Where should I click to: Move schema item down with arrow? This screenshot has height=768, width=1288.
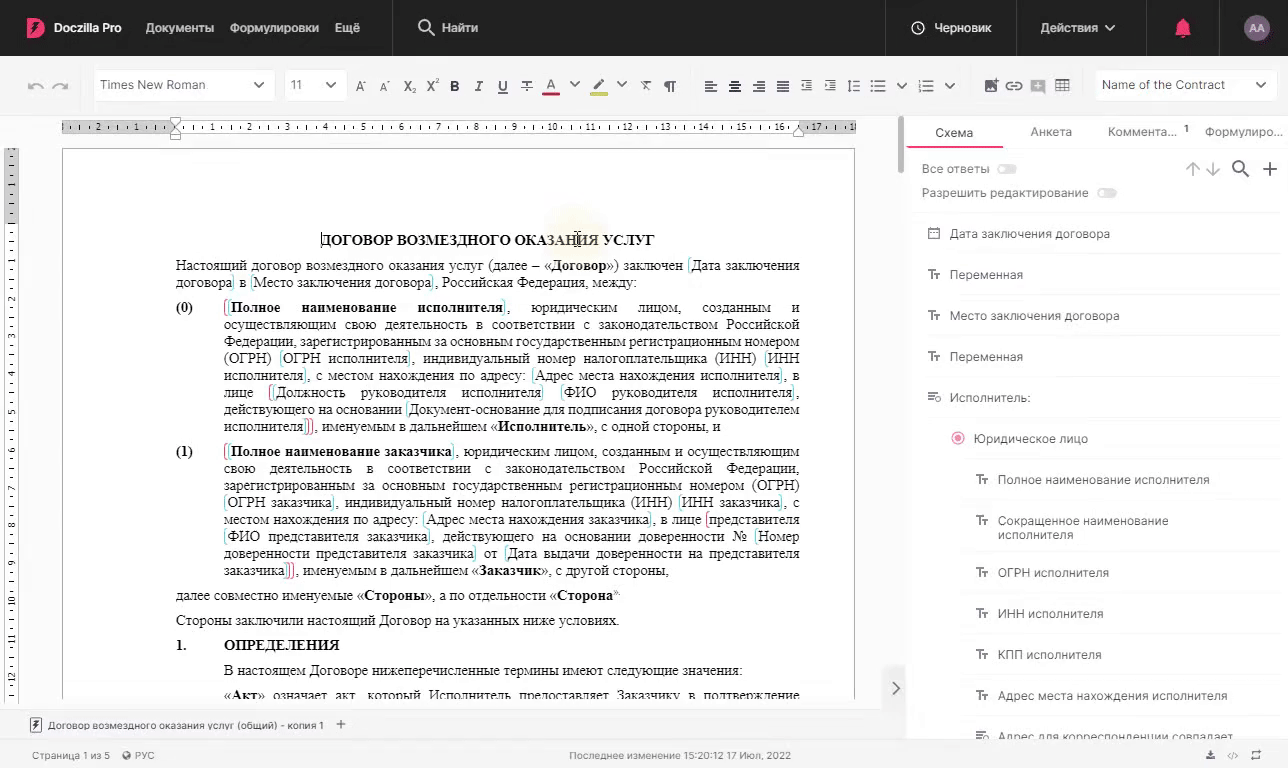pos(1213,170)
